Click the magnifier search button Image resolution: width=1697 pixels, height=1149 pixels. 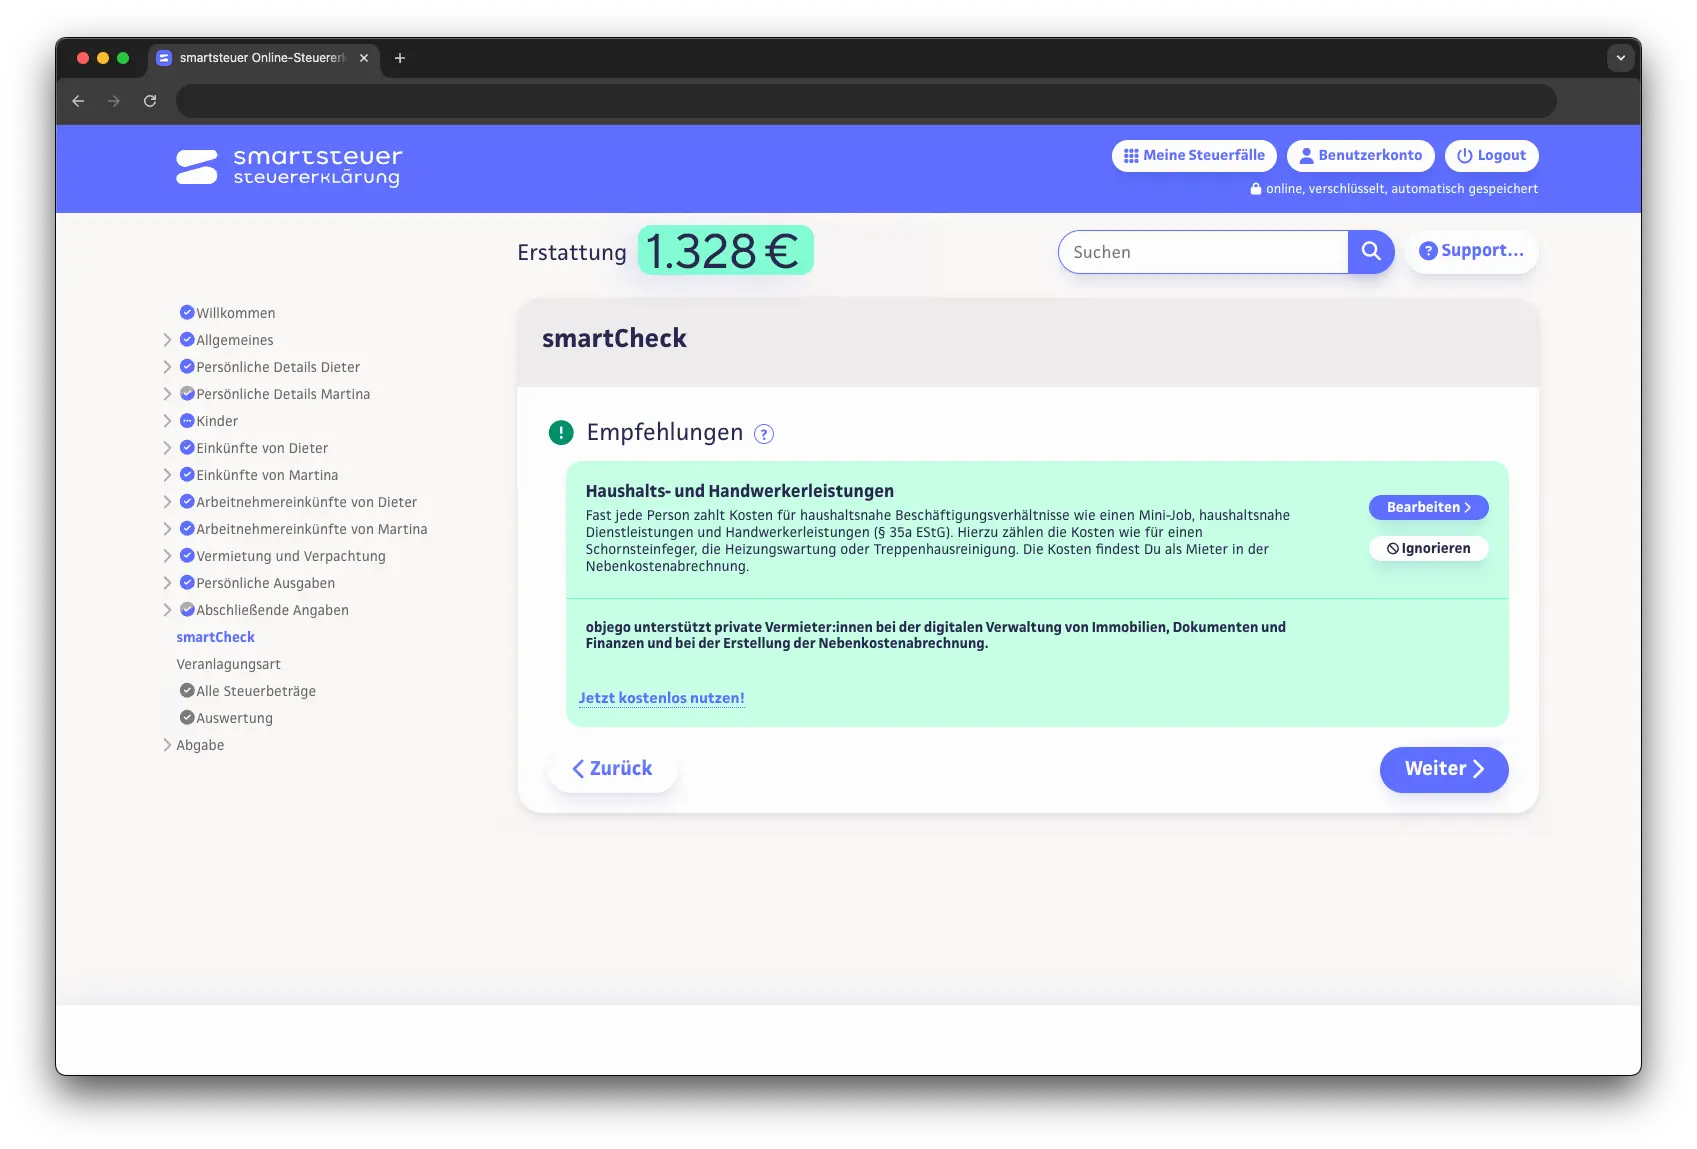1370,252
